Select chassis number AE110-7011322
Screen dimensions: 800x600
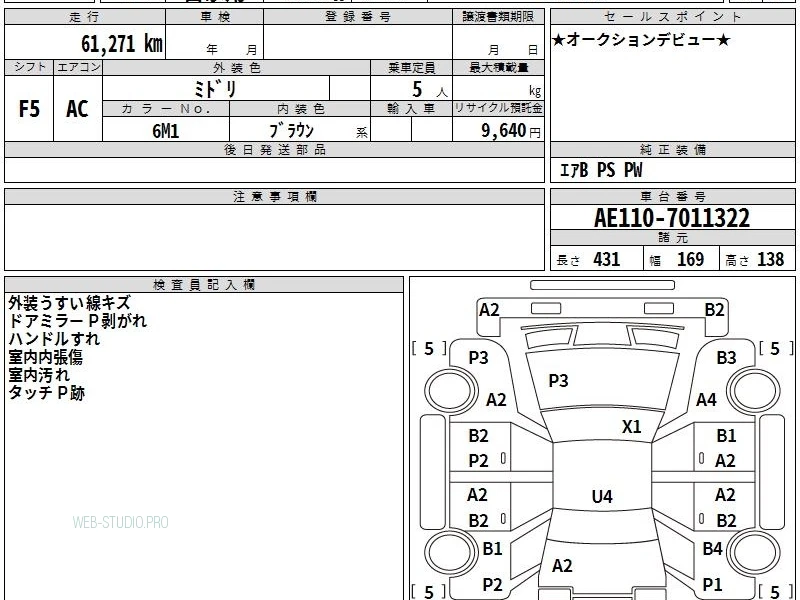click(672, 218)
